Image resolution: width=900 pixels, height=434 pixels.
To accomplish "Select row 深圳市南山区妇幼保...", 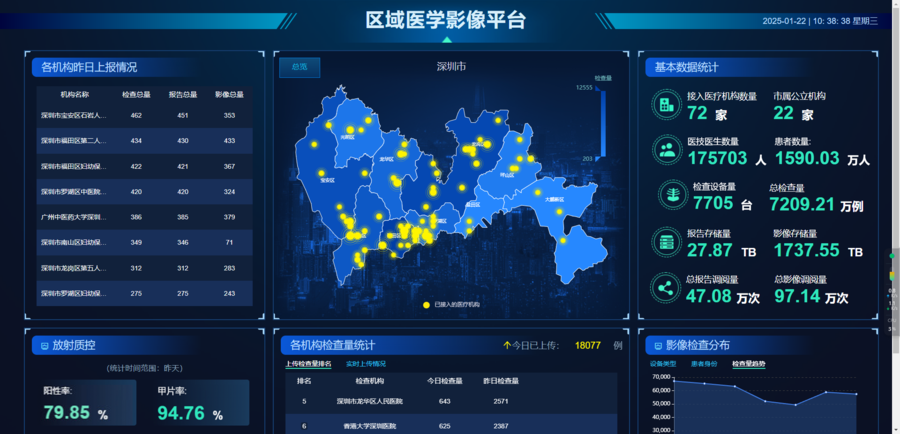I will point(145,242).
